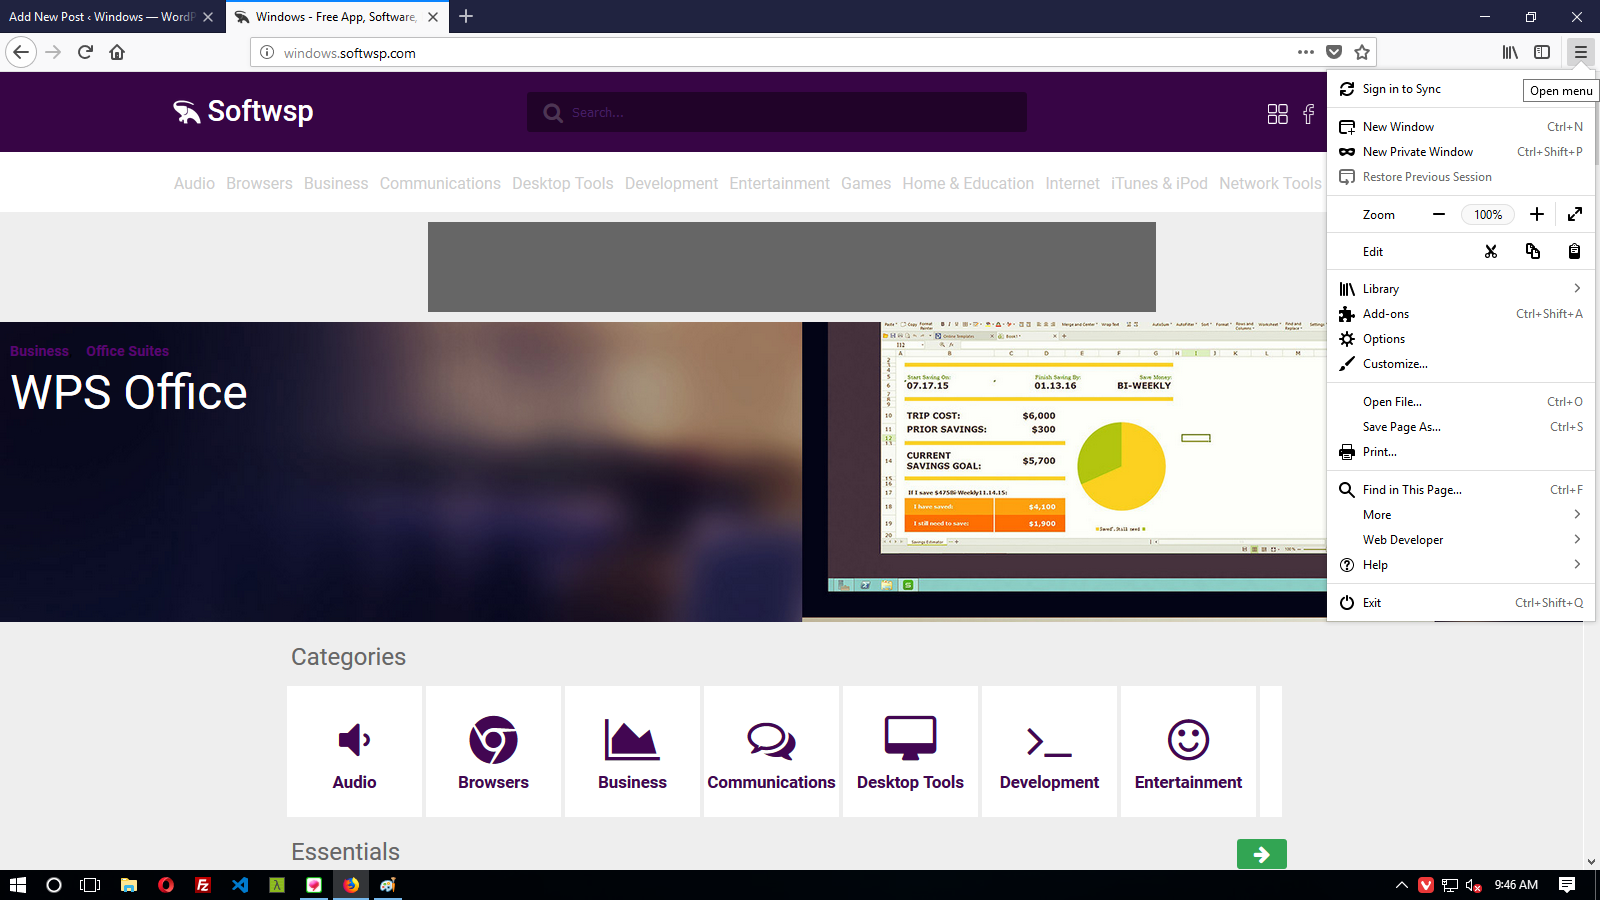Open Desktop Tools category card

click(910, 751)
